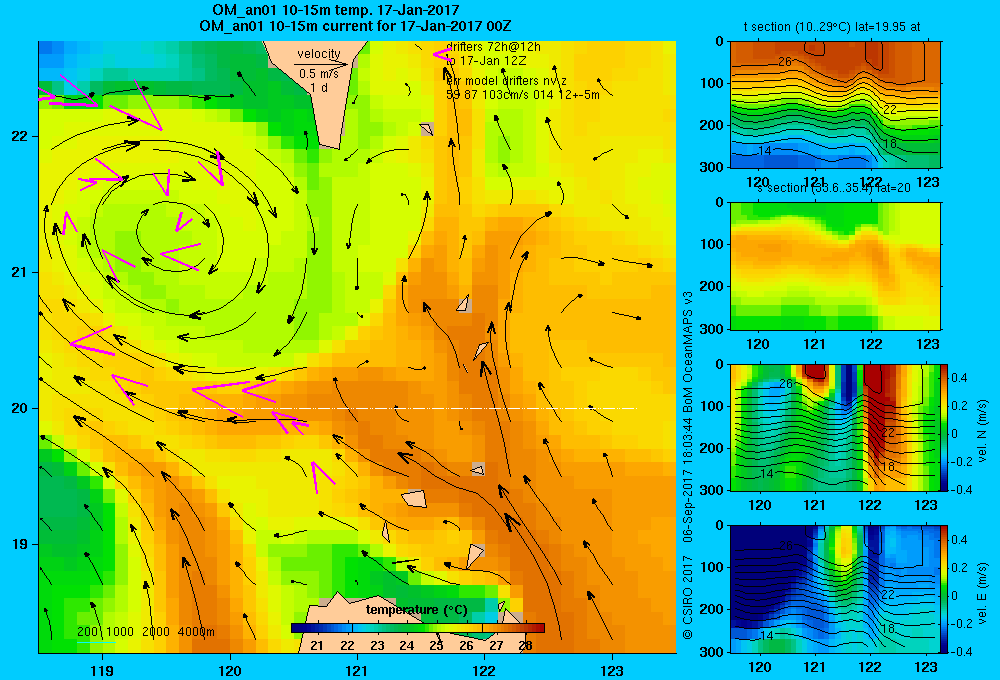Click the '0.5 m/s' velocity scale text
Viewport: 1000px width, 680px height.
coord(319,74)
